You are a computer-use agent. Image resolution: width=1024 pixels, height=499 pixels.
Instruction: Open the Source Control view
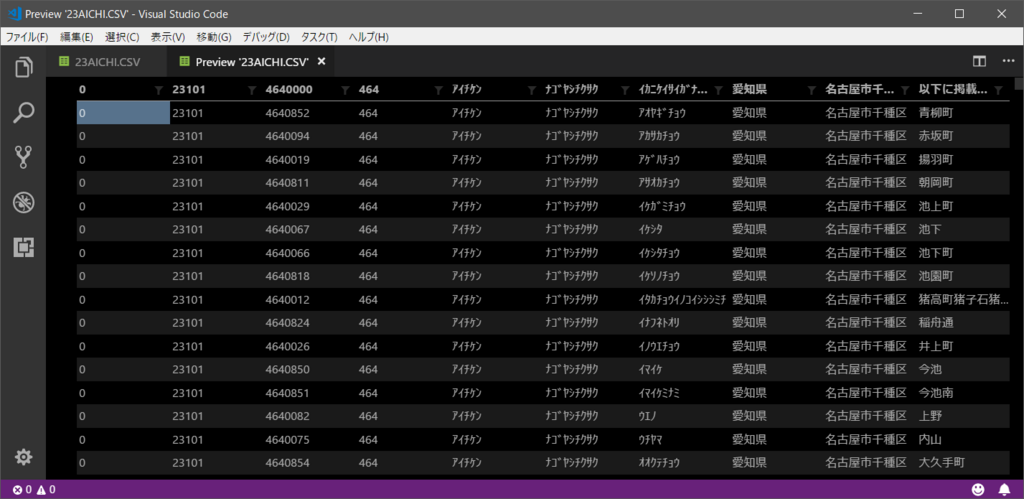[x=24, y=157]
